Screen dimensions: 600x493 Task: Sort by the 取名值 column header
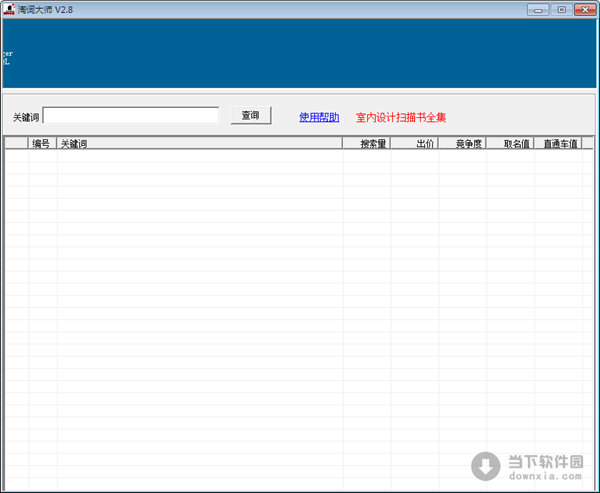click(510, 144)
